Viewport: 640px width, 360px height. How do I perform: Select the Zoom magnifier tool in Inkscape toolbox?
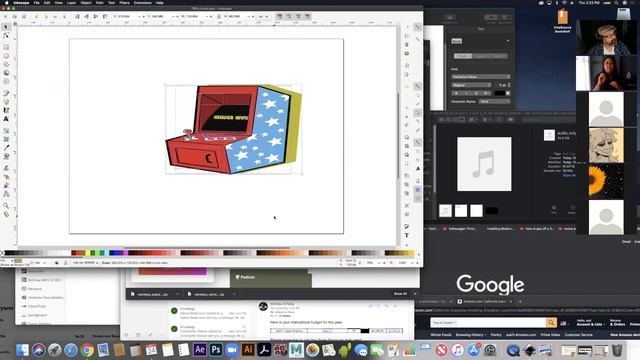pos(6,205)
